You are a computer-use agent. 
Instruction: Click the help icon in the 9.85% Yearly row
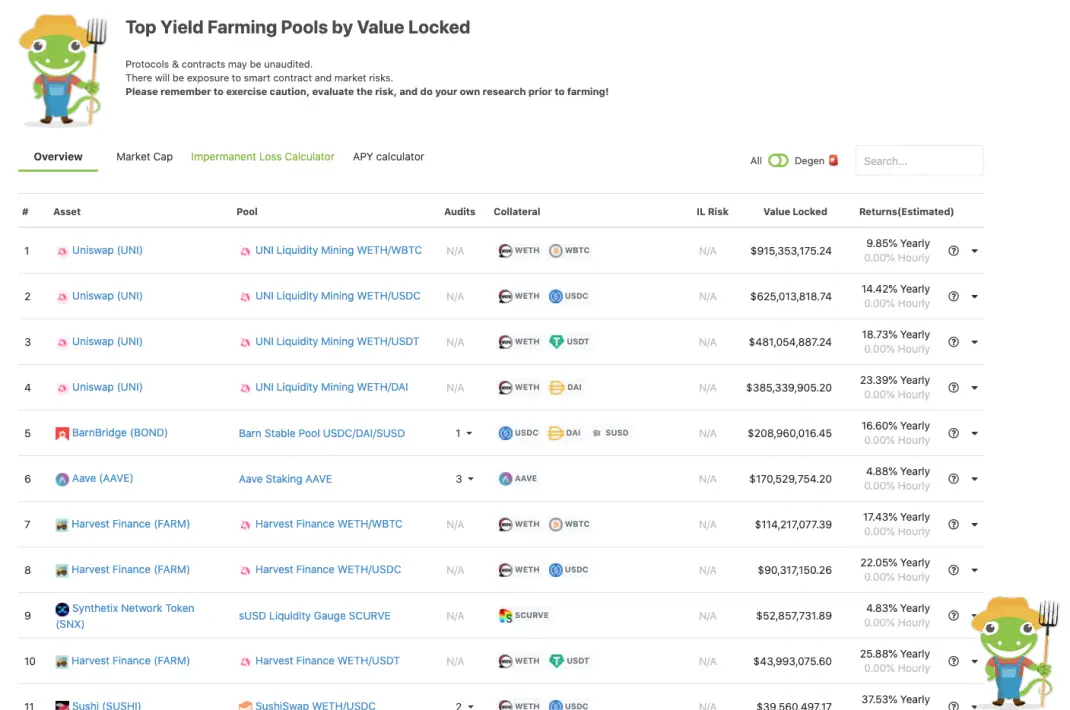953,251
